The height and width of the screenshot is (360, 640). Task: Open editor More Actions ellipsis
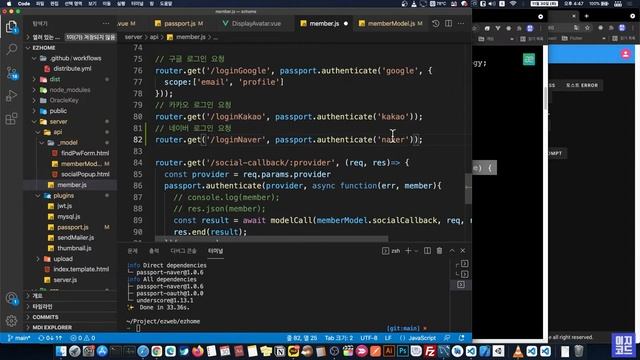click(x=461, y=24)
